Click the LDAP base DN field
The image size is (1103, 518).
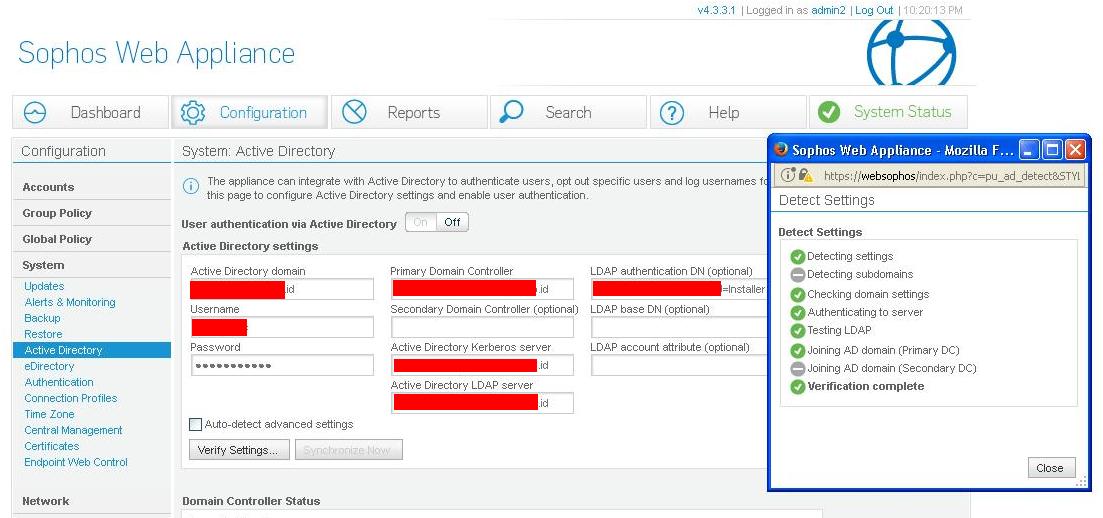pos(679,327)
